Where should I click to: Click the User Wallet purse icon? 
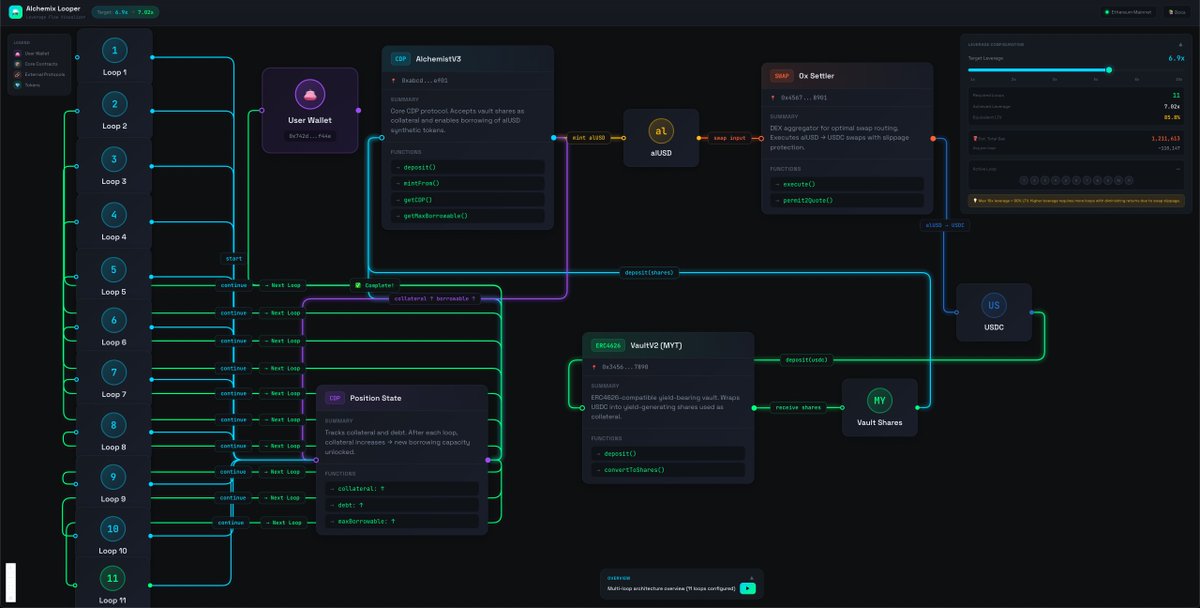(310, 96)
